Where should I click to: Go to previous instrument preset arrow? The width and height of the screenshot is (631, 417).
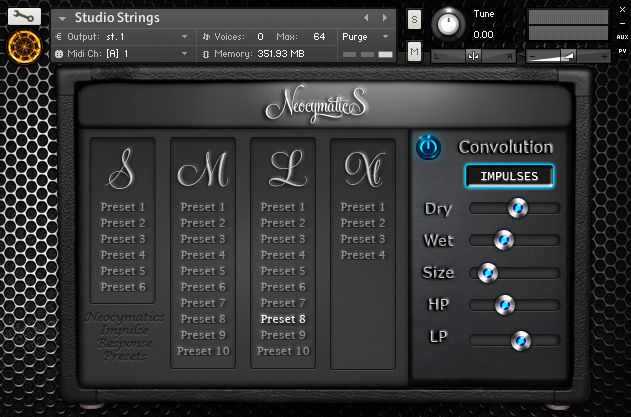(366, 17)
